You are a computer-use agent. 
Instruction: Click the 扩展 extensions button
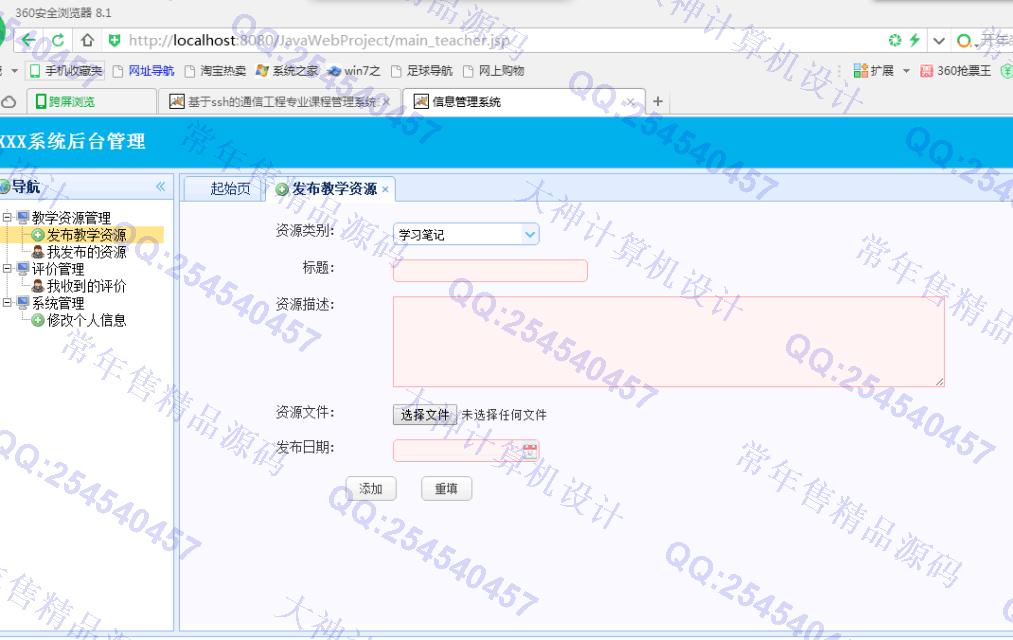point(874,70)
